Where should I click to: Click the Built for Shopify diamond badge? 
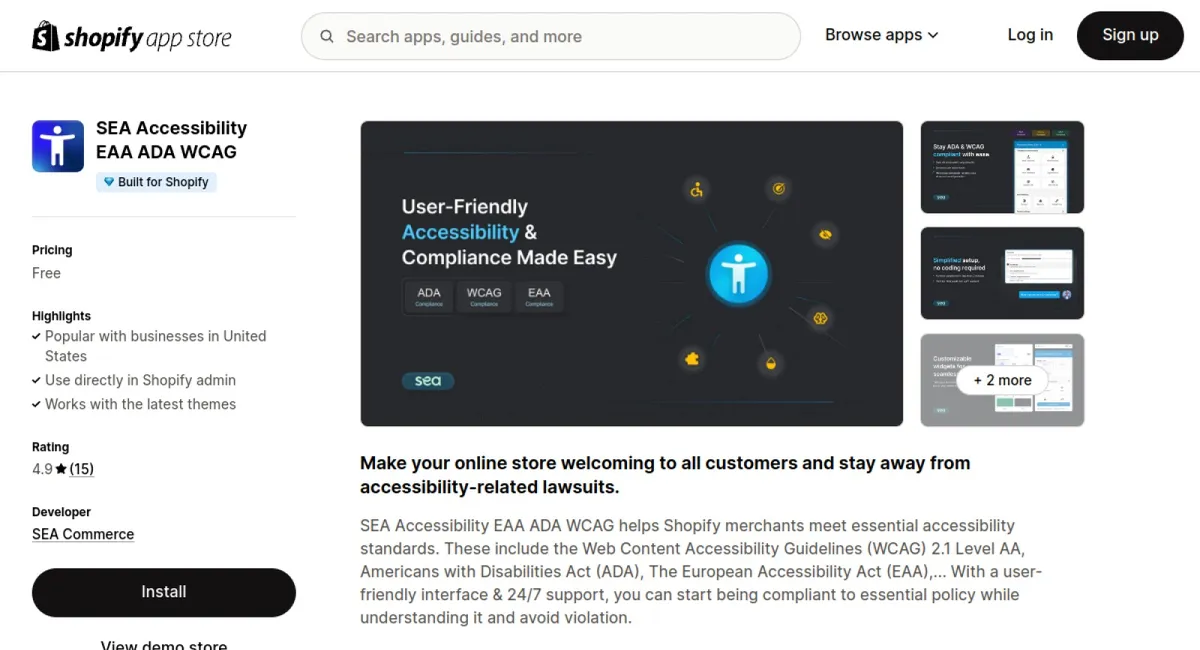click(x=156, y=182)
